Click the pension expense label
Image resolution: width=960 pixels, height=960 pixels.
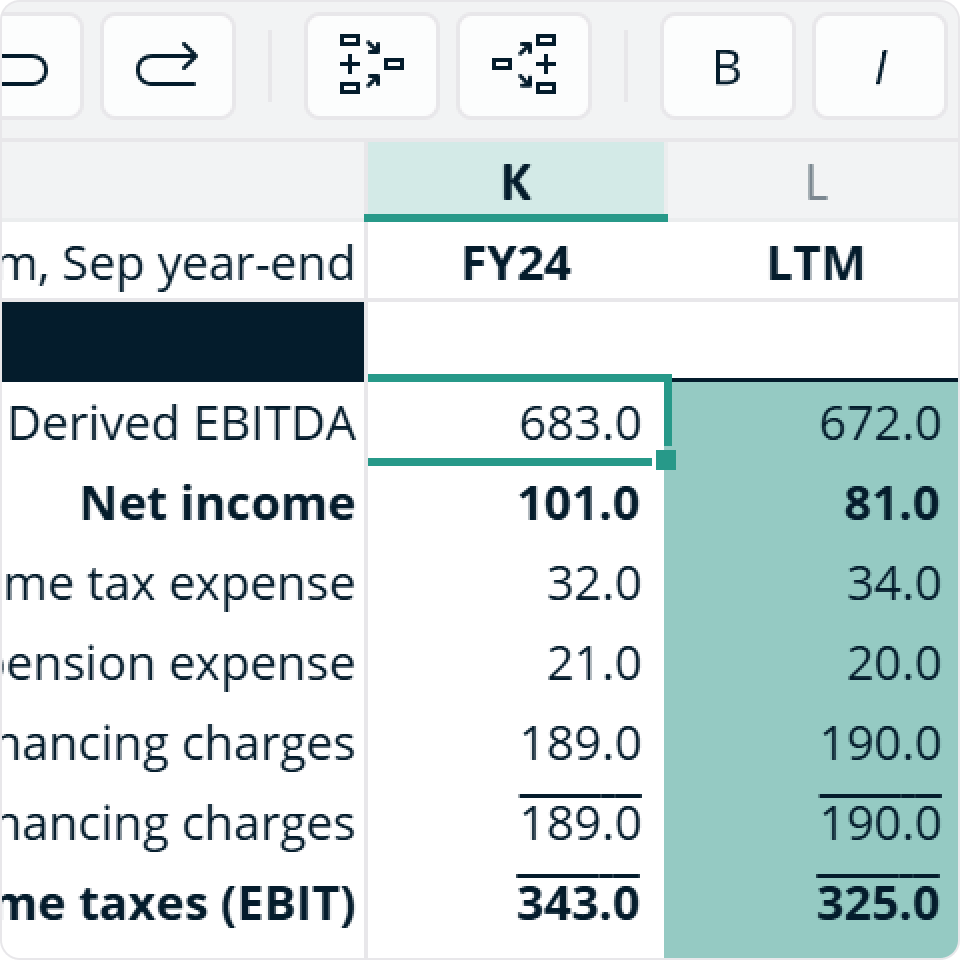(x=178, y=664)
